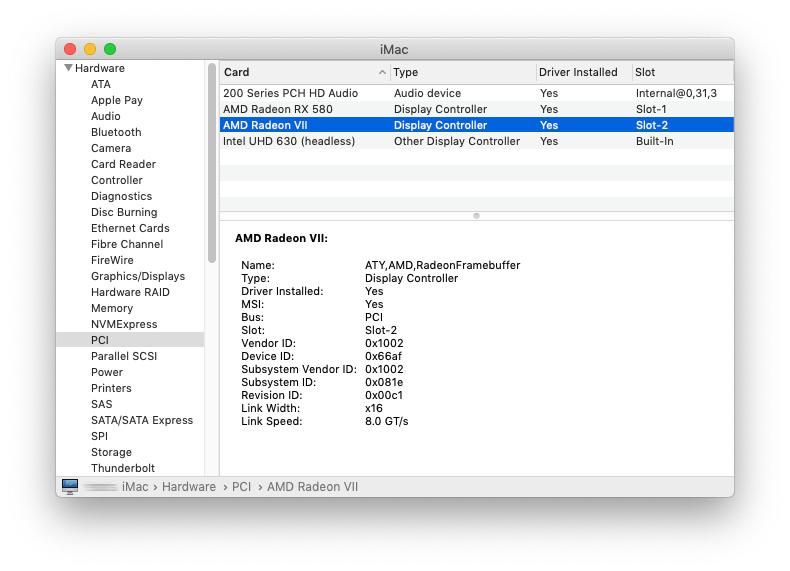Select Controller in the sidebar
The image size is (790, 571).
pos(117,180)
